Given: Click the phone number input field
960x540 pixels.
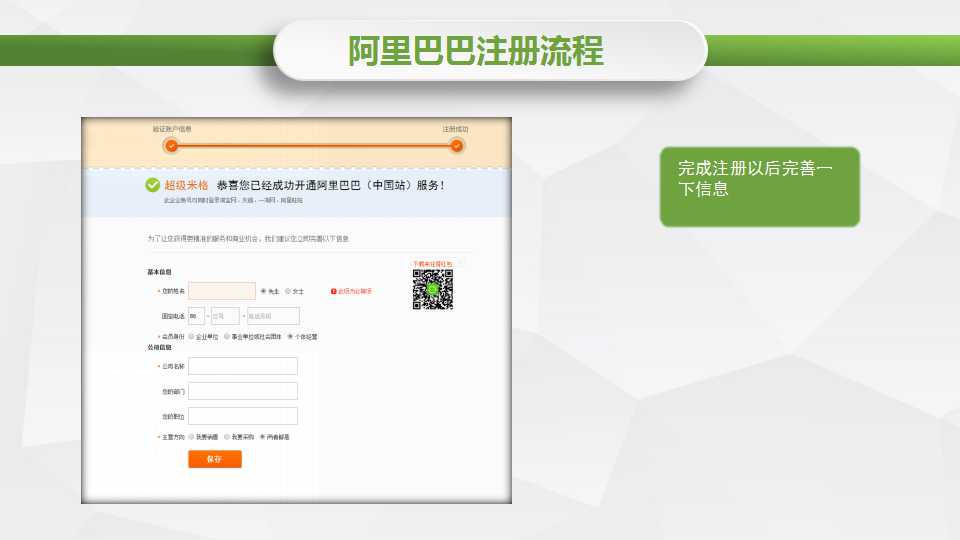Looking at the screenshot, I should (273, 316).
